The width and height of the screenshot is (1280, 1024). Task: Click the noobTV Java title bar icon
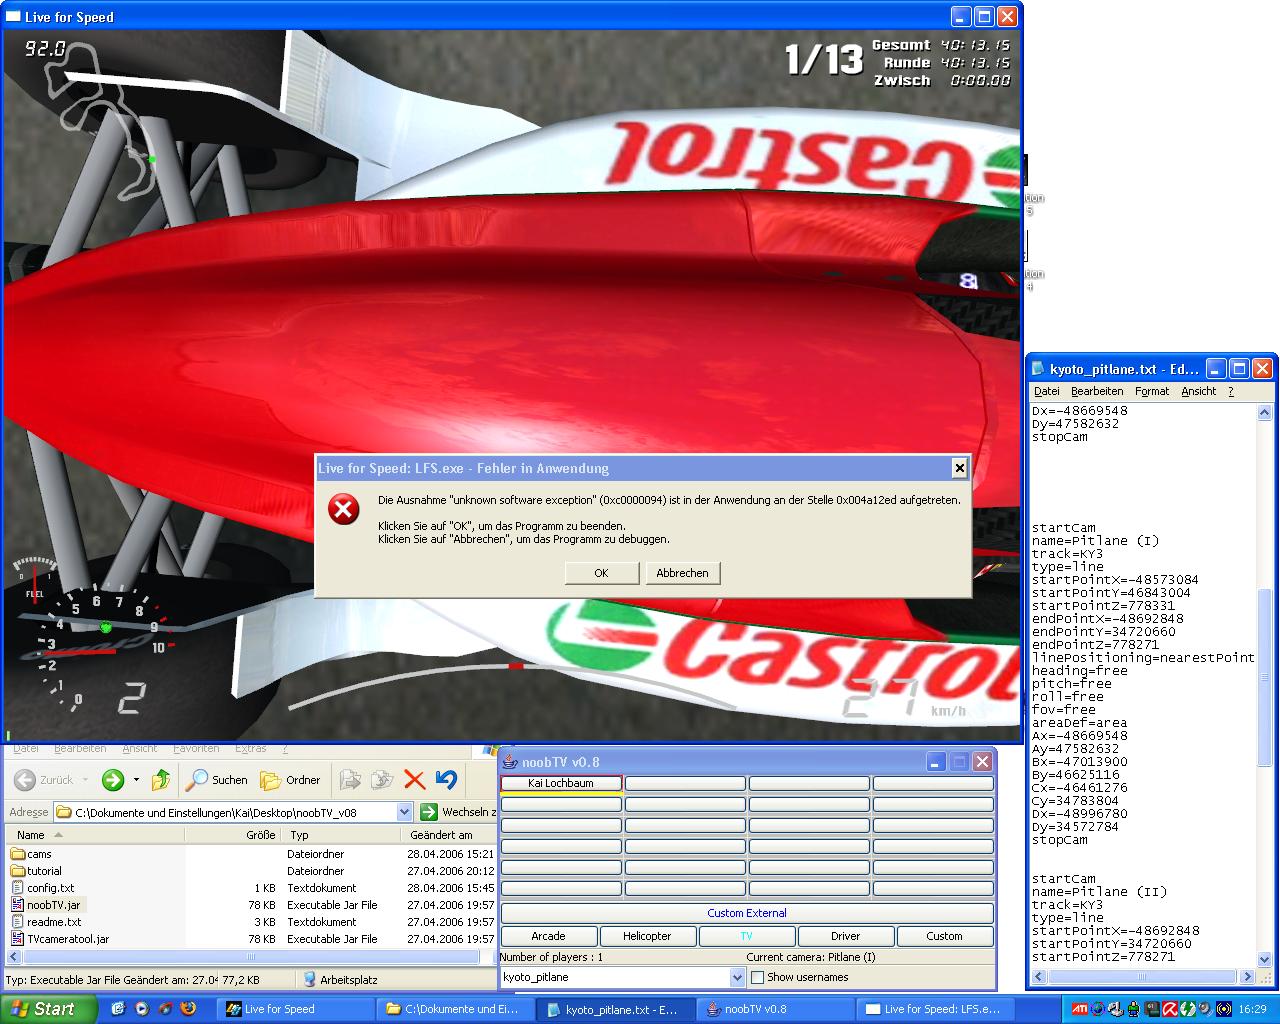tap(510, 762)
